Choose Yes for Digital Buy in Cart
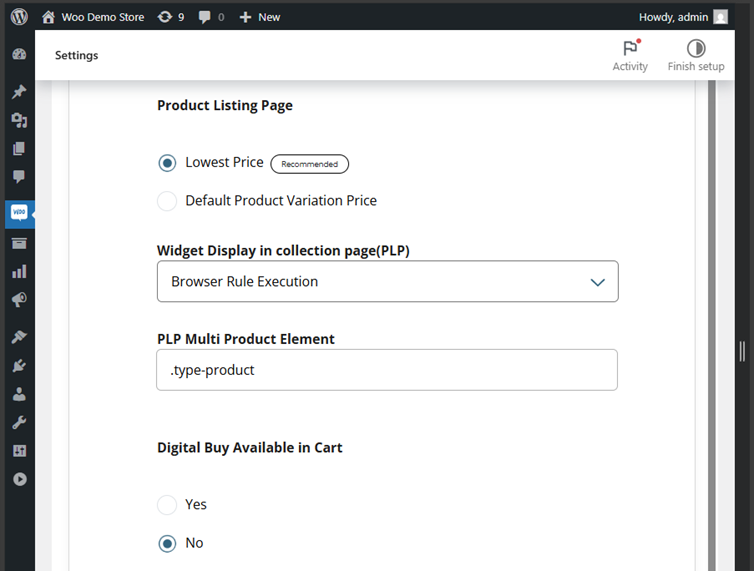754x571 pixels. tap(167, 505)
